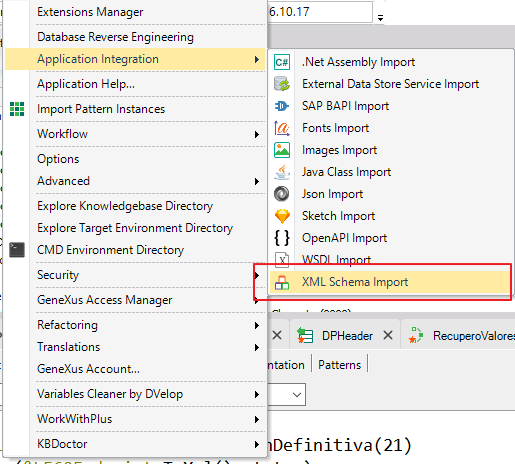This screenshot has width=515, height=464.
Task: Click the .Net Assembly Import C# icon
Action: [282, 62]
